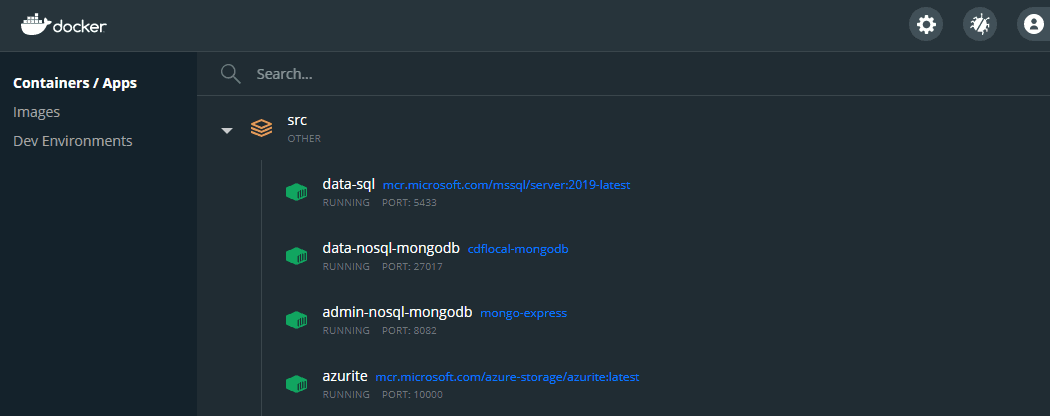This screenshot has width=1050, height=416.
Task: Click the search magnifier icon
Action: click(x=231, y=74)
